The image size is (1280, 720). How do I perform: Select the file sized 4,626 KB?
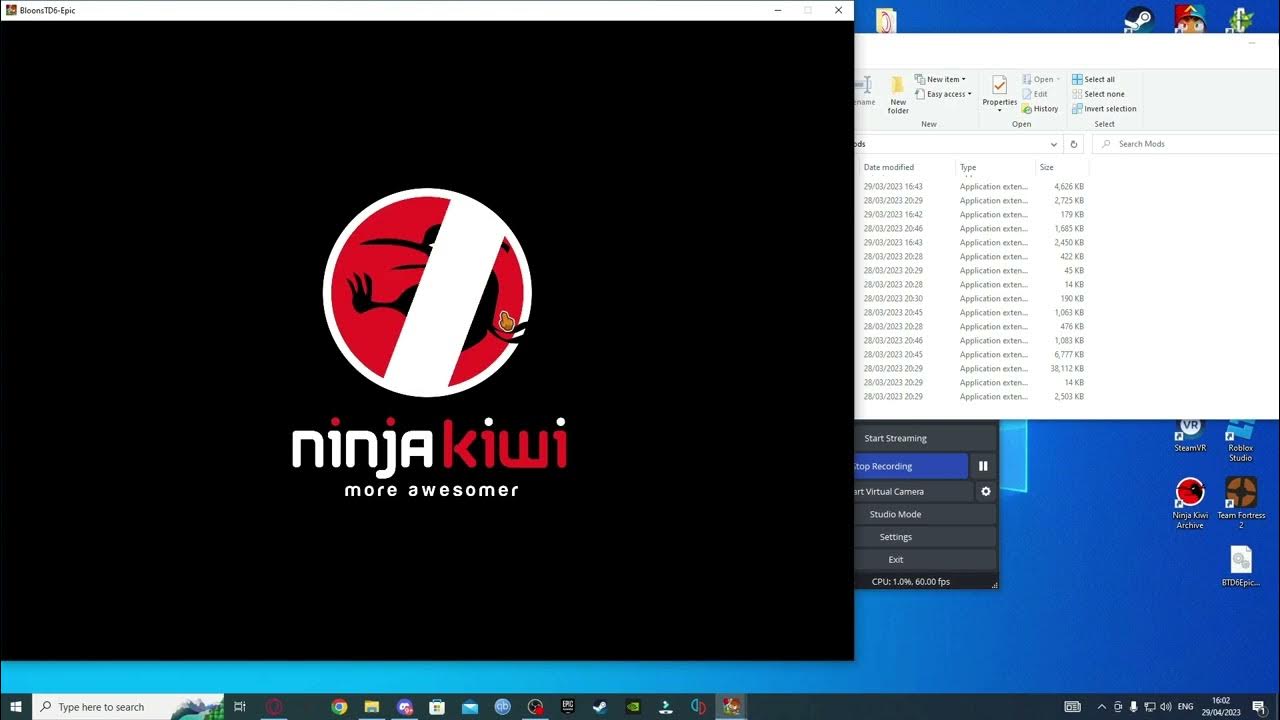tap(972, 186)
